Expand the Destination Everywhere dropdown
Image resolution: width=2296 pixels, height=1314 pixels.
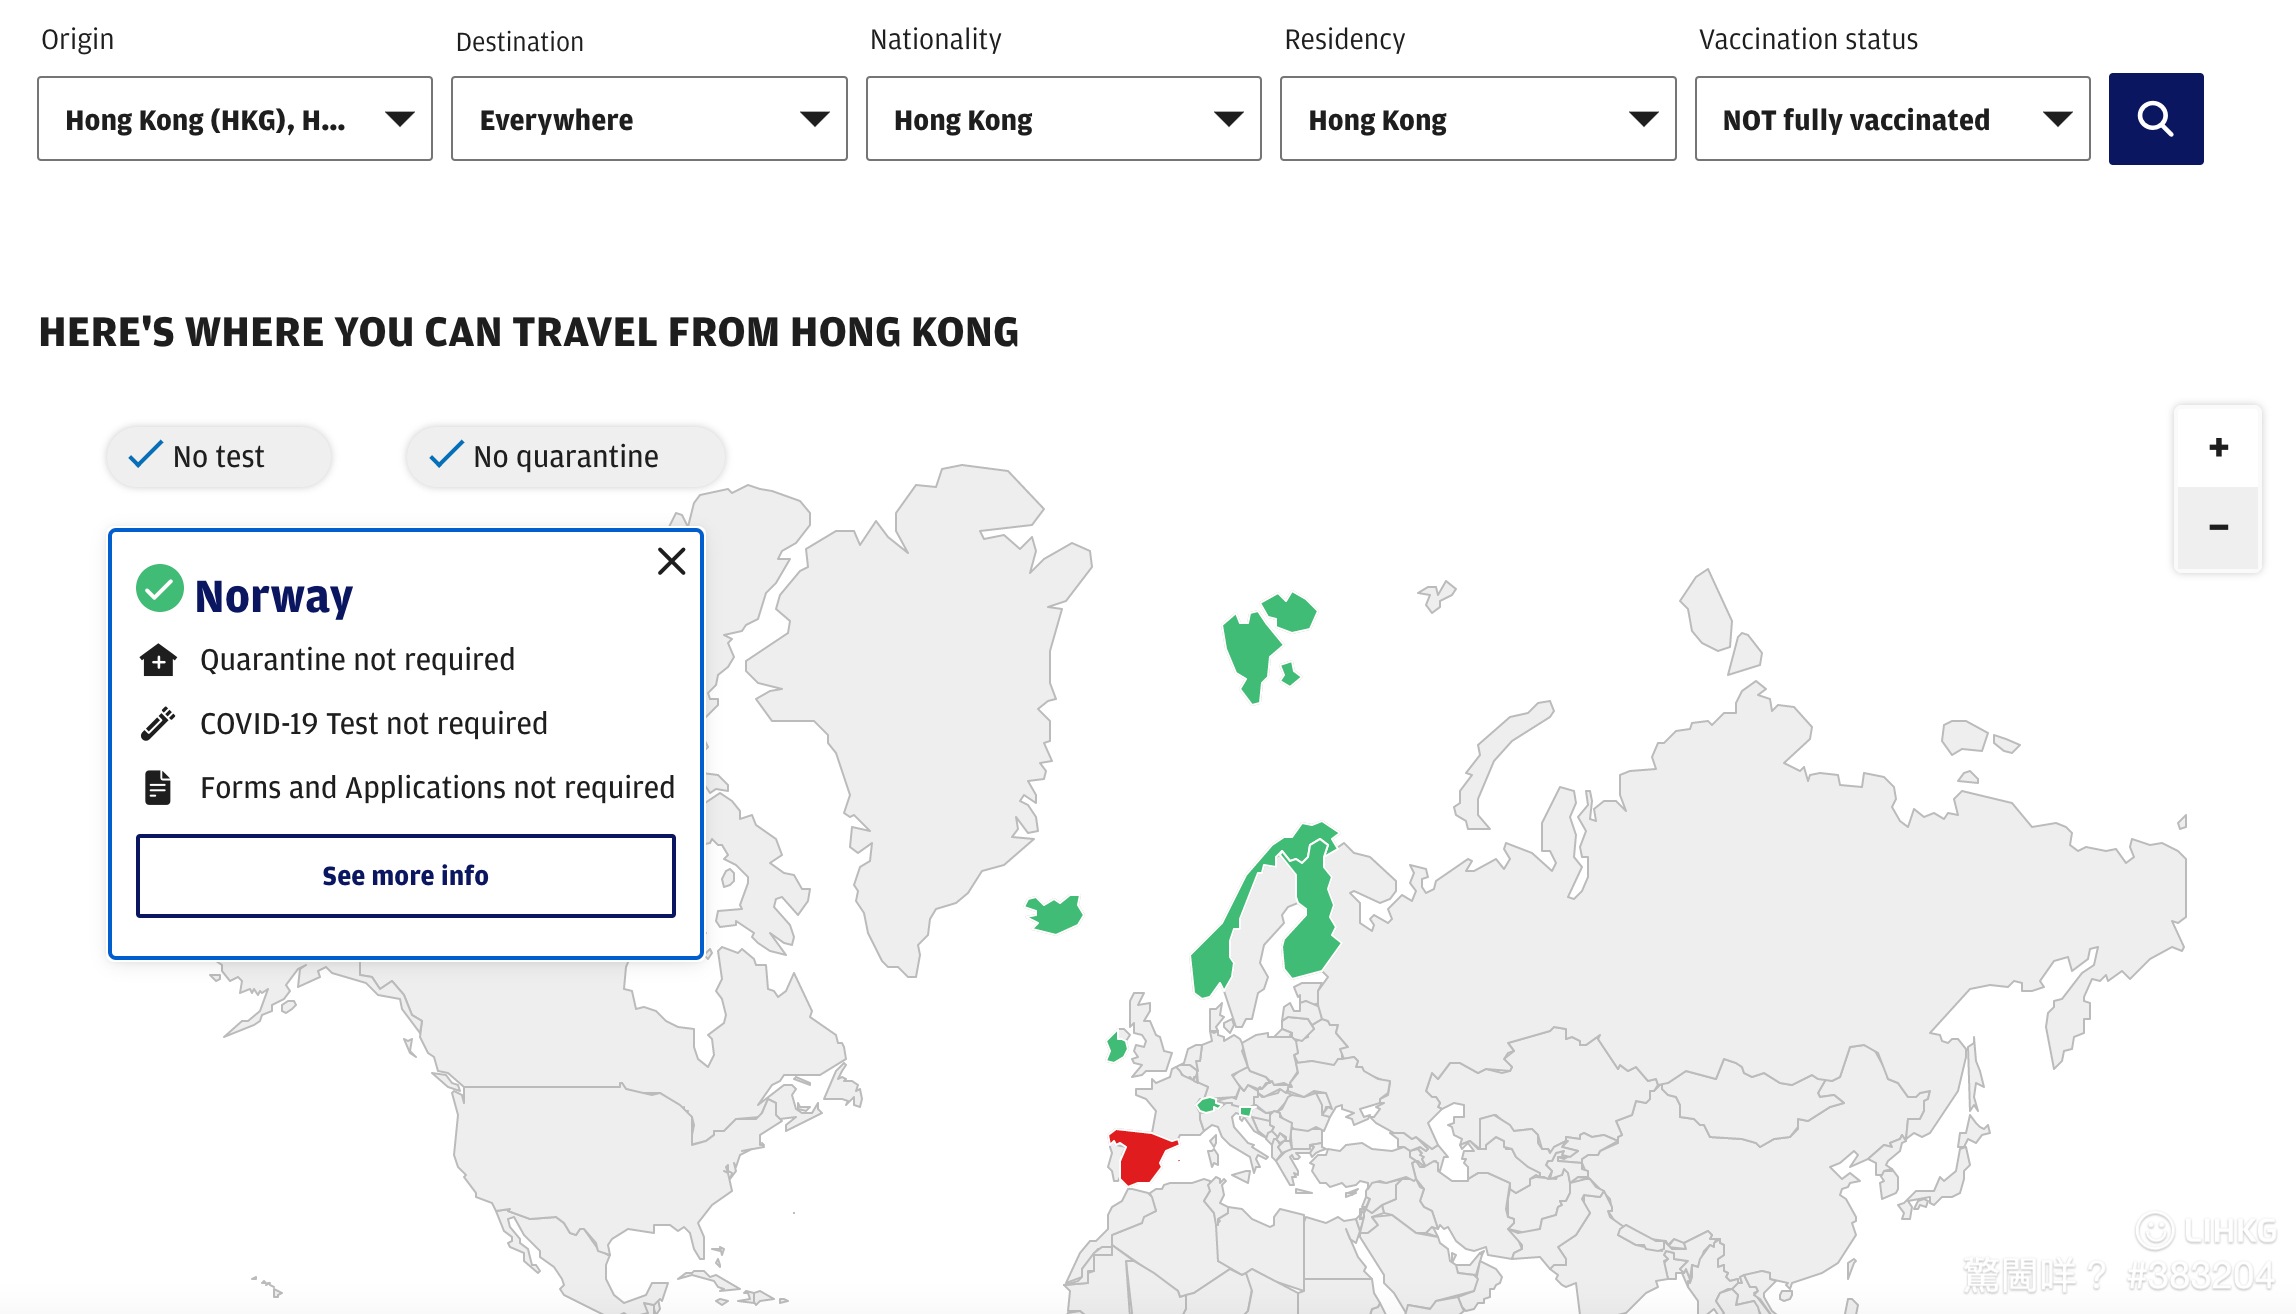[649, 119]
